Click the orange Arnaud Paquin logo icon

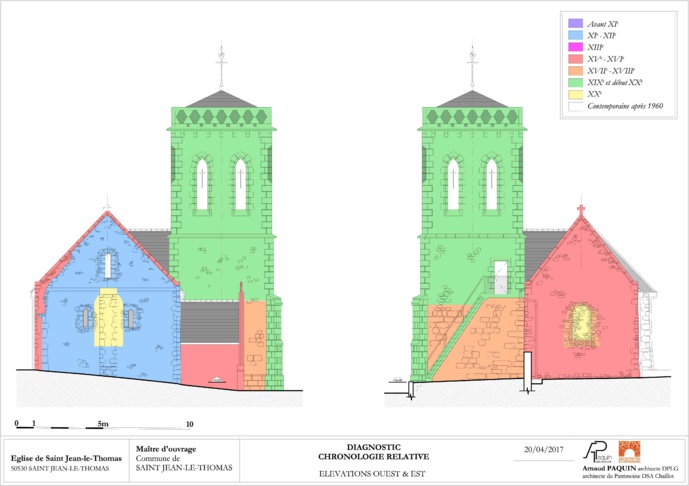coord(630,451)
